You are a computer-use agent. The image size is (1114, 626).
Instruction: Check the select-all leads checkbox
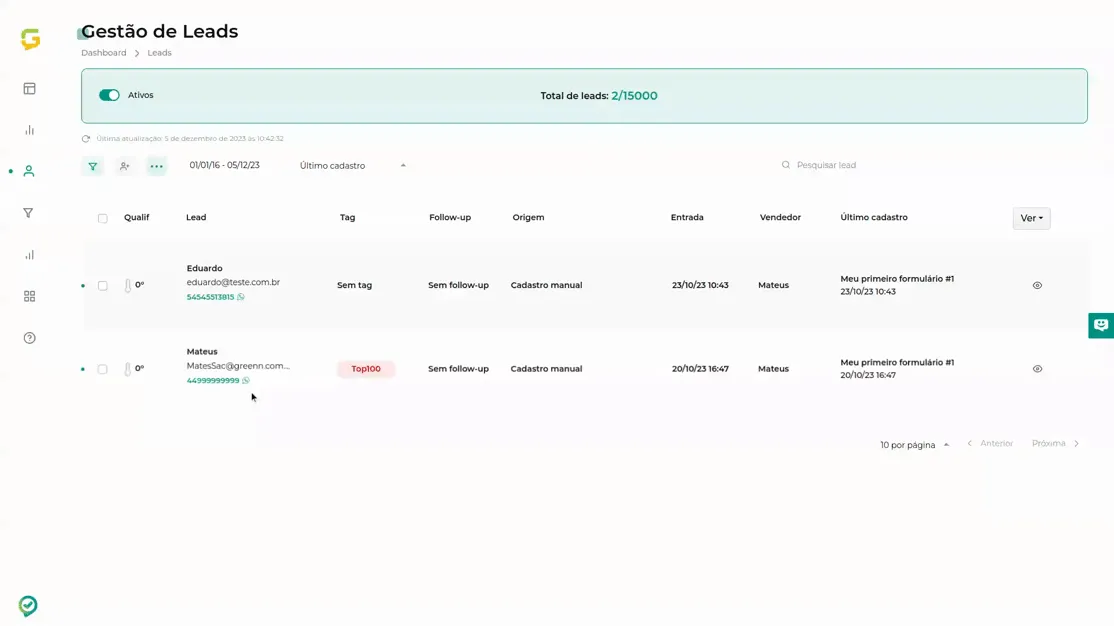102,218
